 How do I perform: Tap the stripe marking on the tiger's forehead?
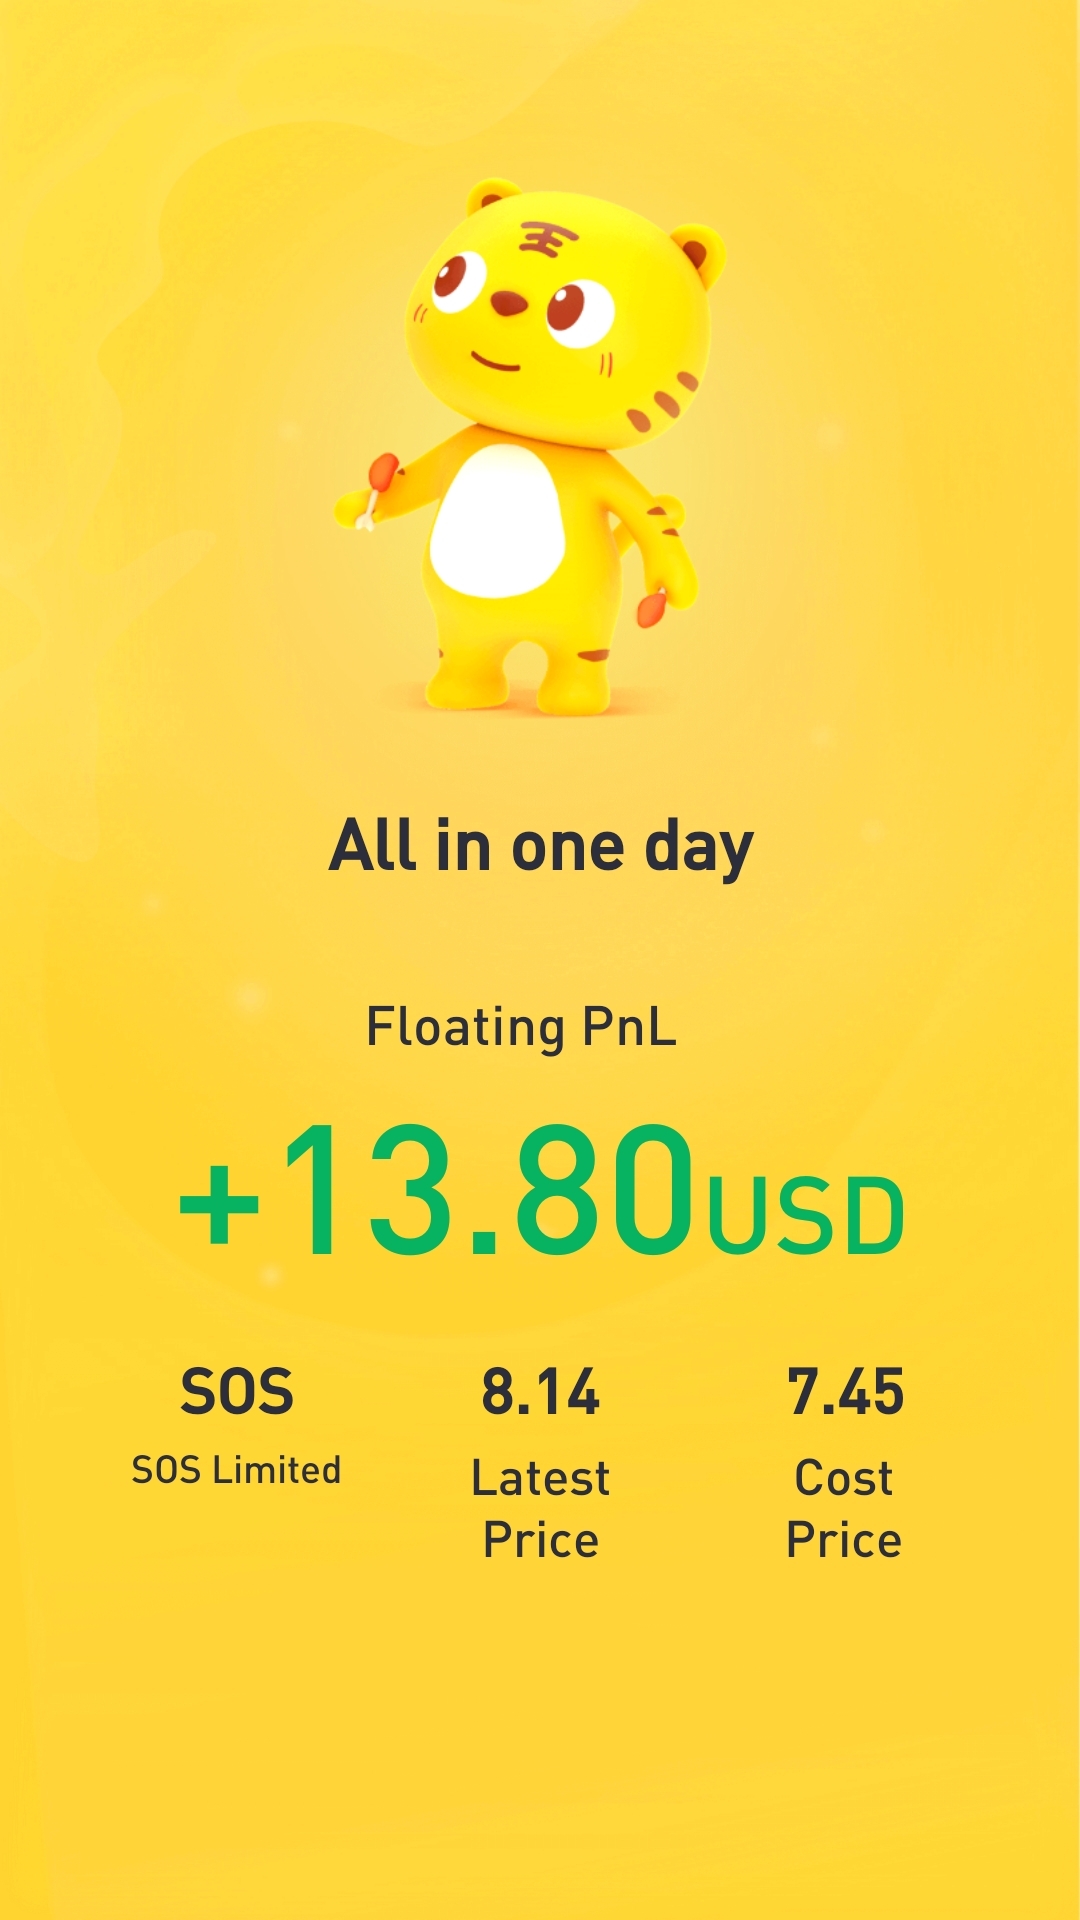coord(547,240)
